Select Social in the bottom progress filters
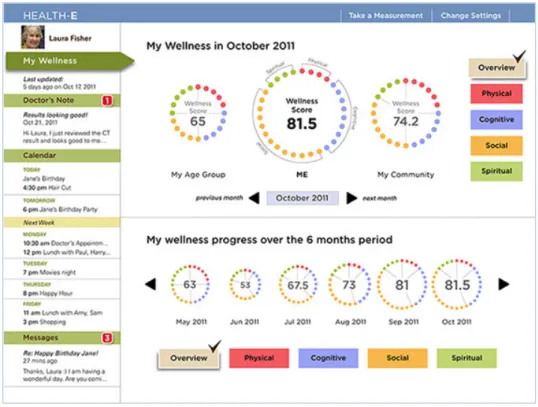538x407 pixels. click(398, 358)
